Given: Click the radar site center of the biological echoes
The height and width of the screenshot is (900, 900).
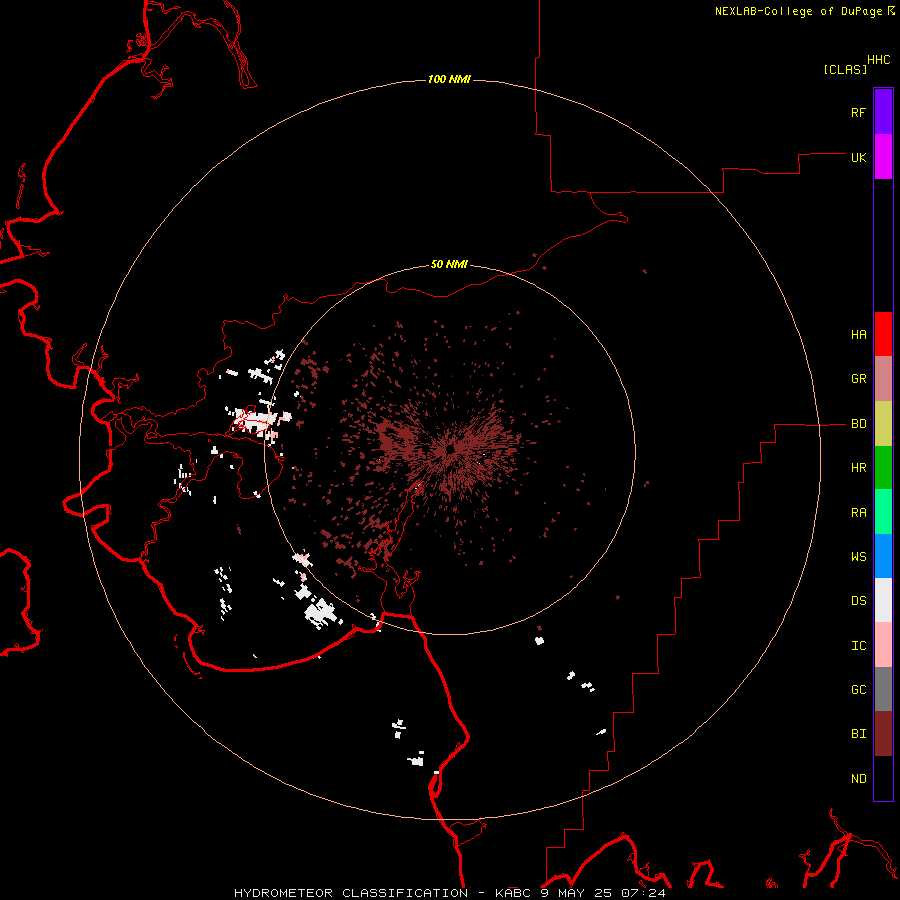Looking at the screenshot, I should [451, 448].
